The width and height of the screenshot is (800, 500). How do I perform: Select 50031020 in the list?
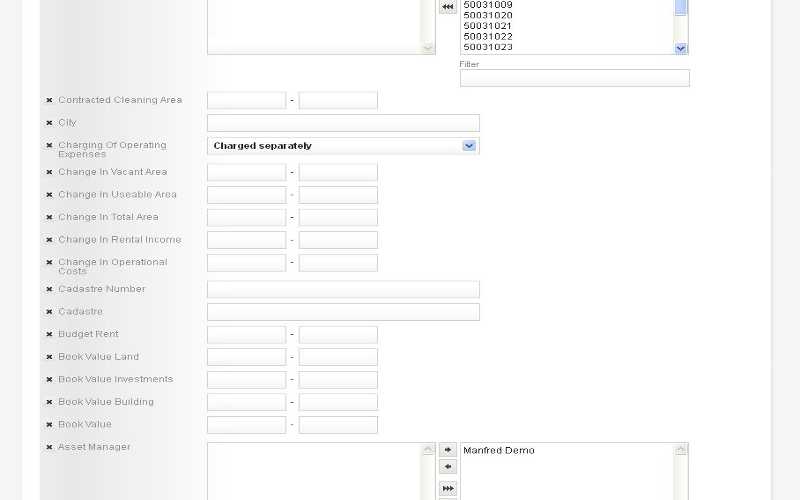point(488,15)
